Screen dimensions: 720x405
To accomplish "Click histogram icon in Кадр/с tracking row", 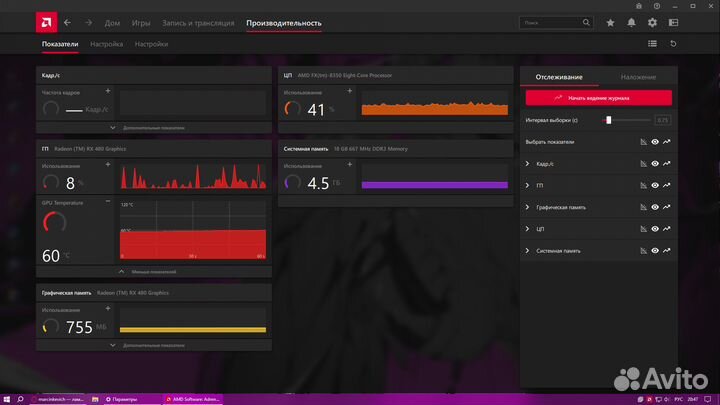I will click(643, 163).
